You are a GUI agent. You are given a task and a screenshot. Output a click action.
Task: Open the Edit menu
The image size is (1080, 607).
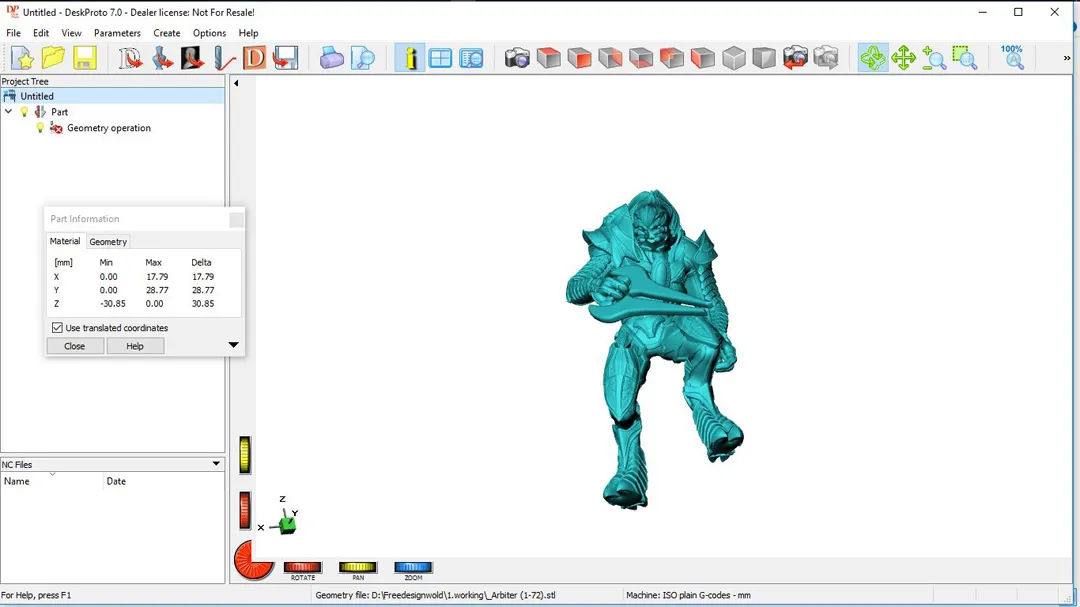pos(41,33)
